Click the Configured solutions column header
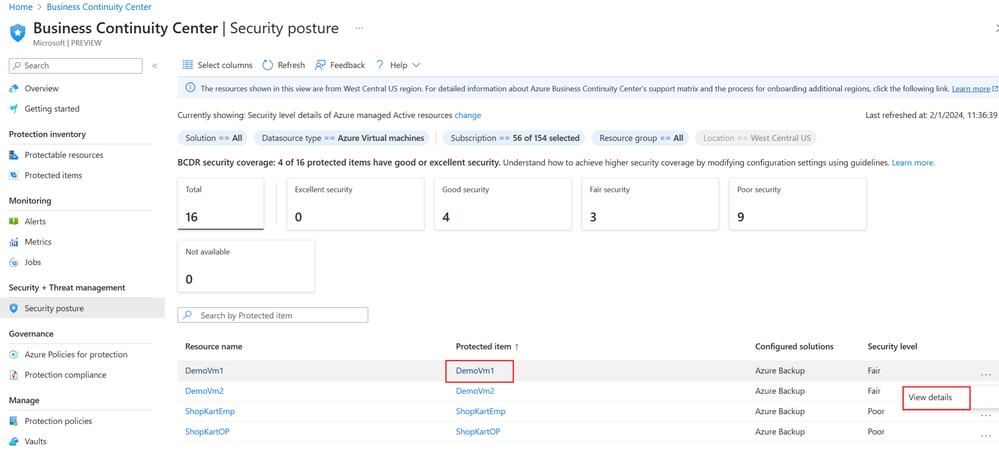The image size is (999, 465). (x=794, y=347)
